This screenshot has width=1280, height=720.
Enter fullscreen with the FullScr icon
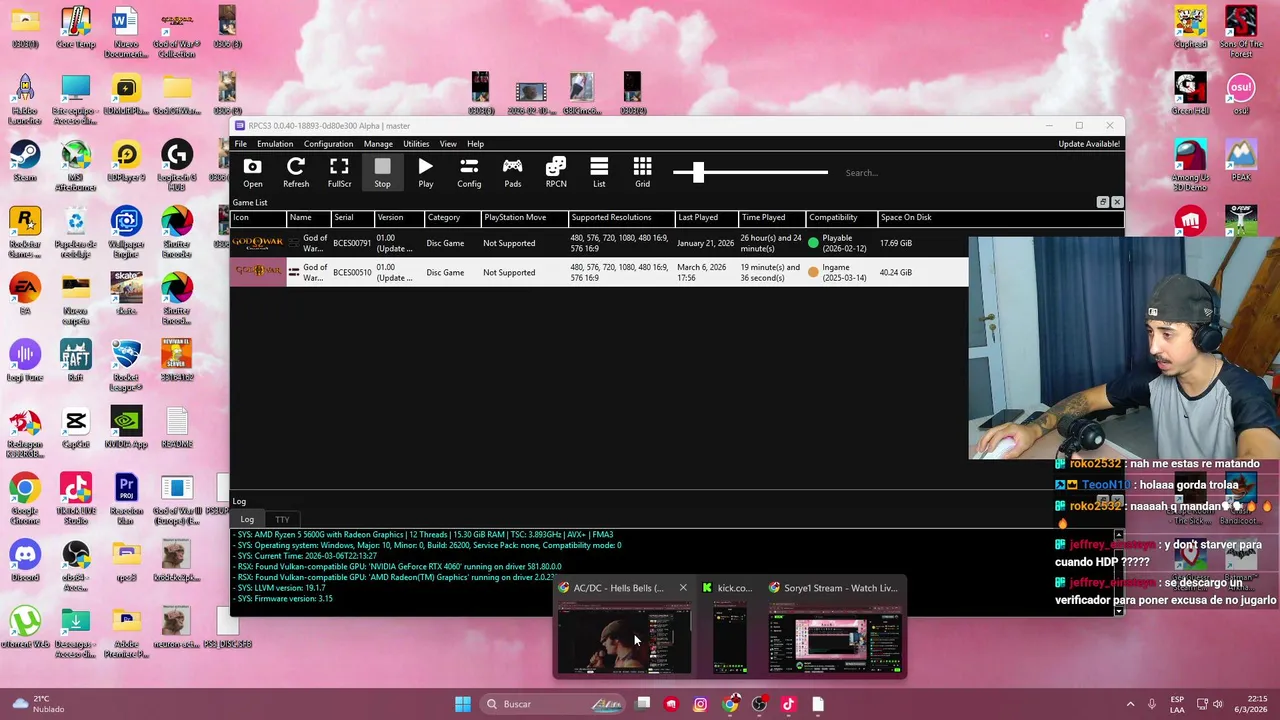point(339,172)
